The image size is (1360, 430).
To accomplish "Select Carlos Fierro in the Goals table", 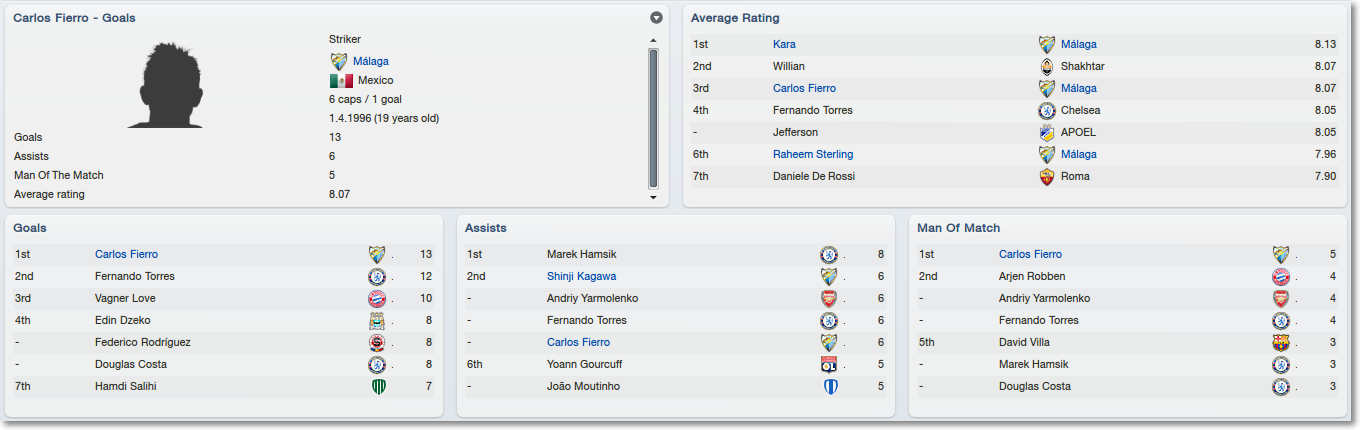I will tap(126, 254).
